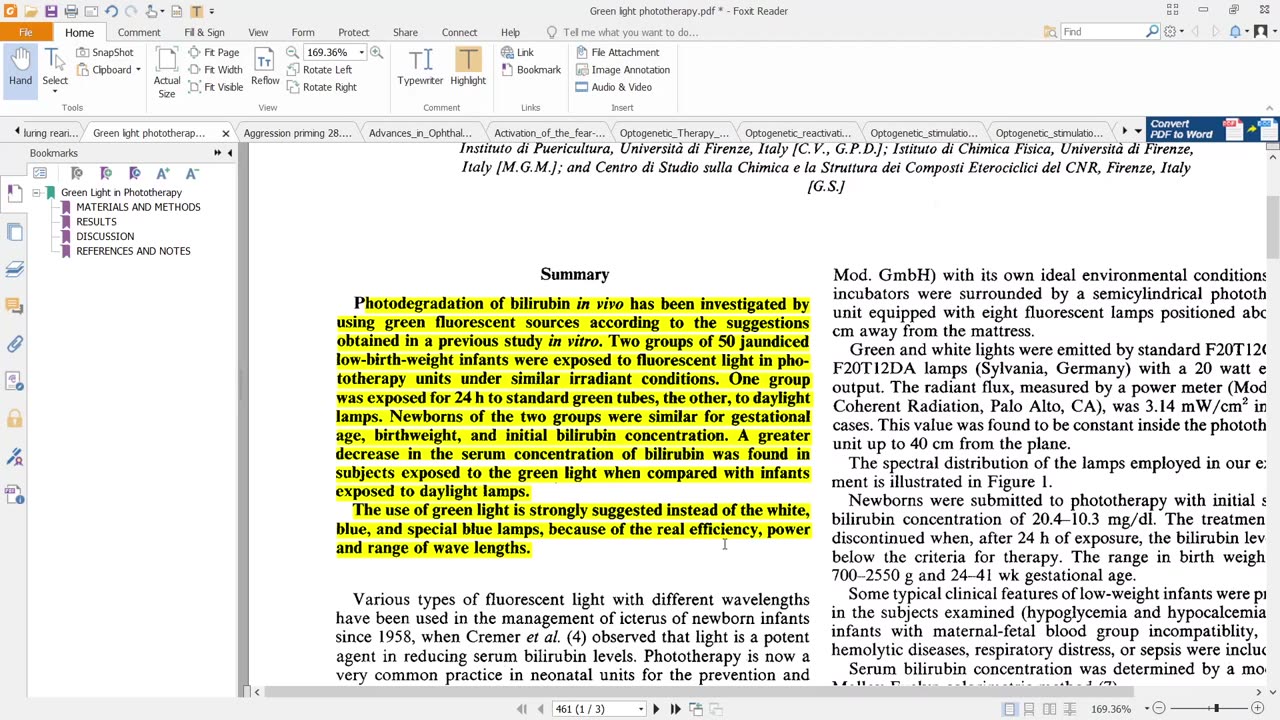Open the Clipboard dropdown

(x=138, y=70)
